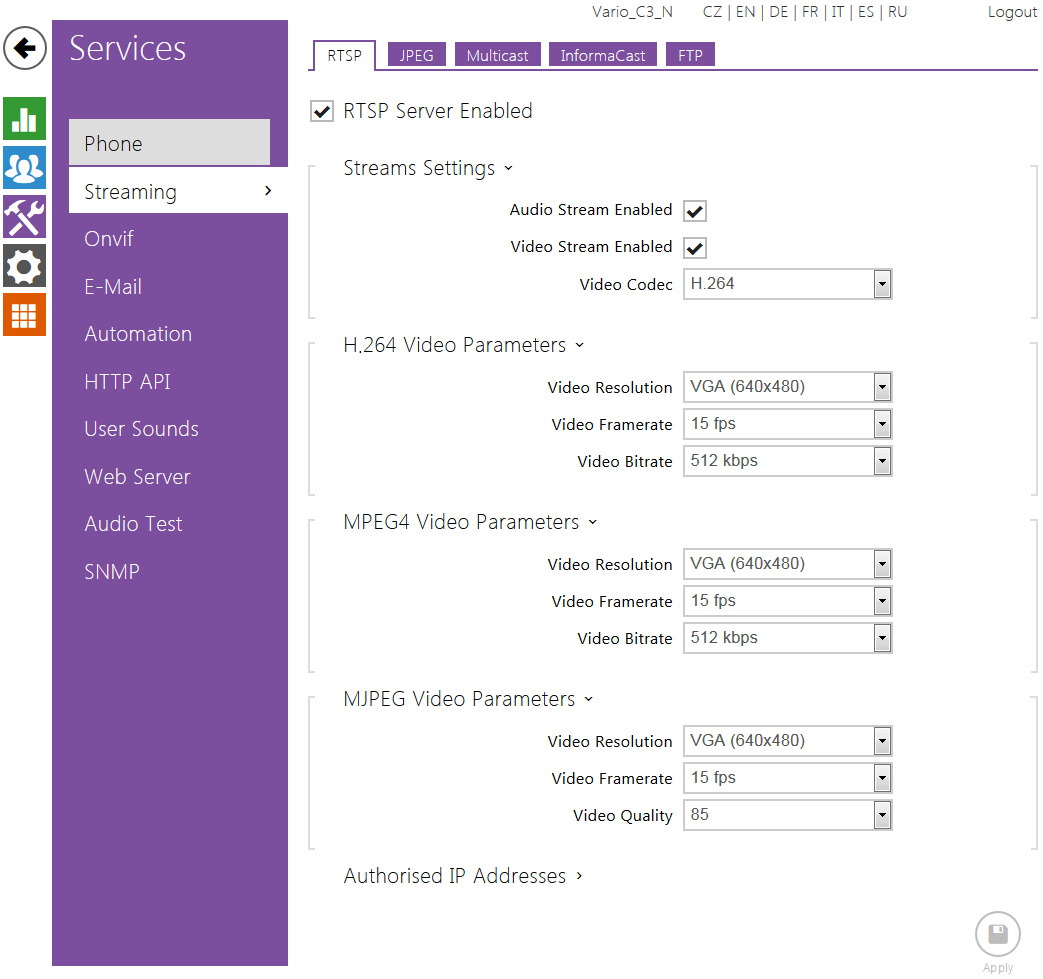This screenshot has height=979, width=1043.
Task: Open the gear System settings icon
Action: (x=24, y=265)
